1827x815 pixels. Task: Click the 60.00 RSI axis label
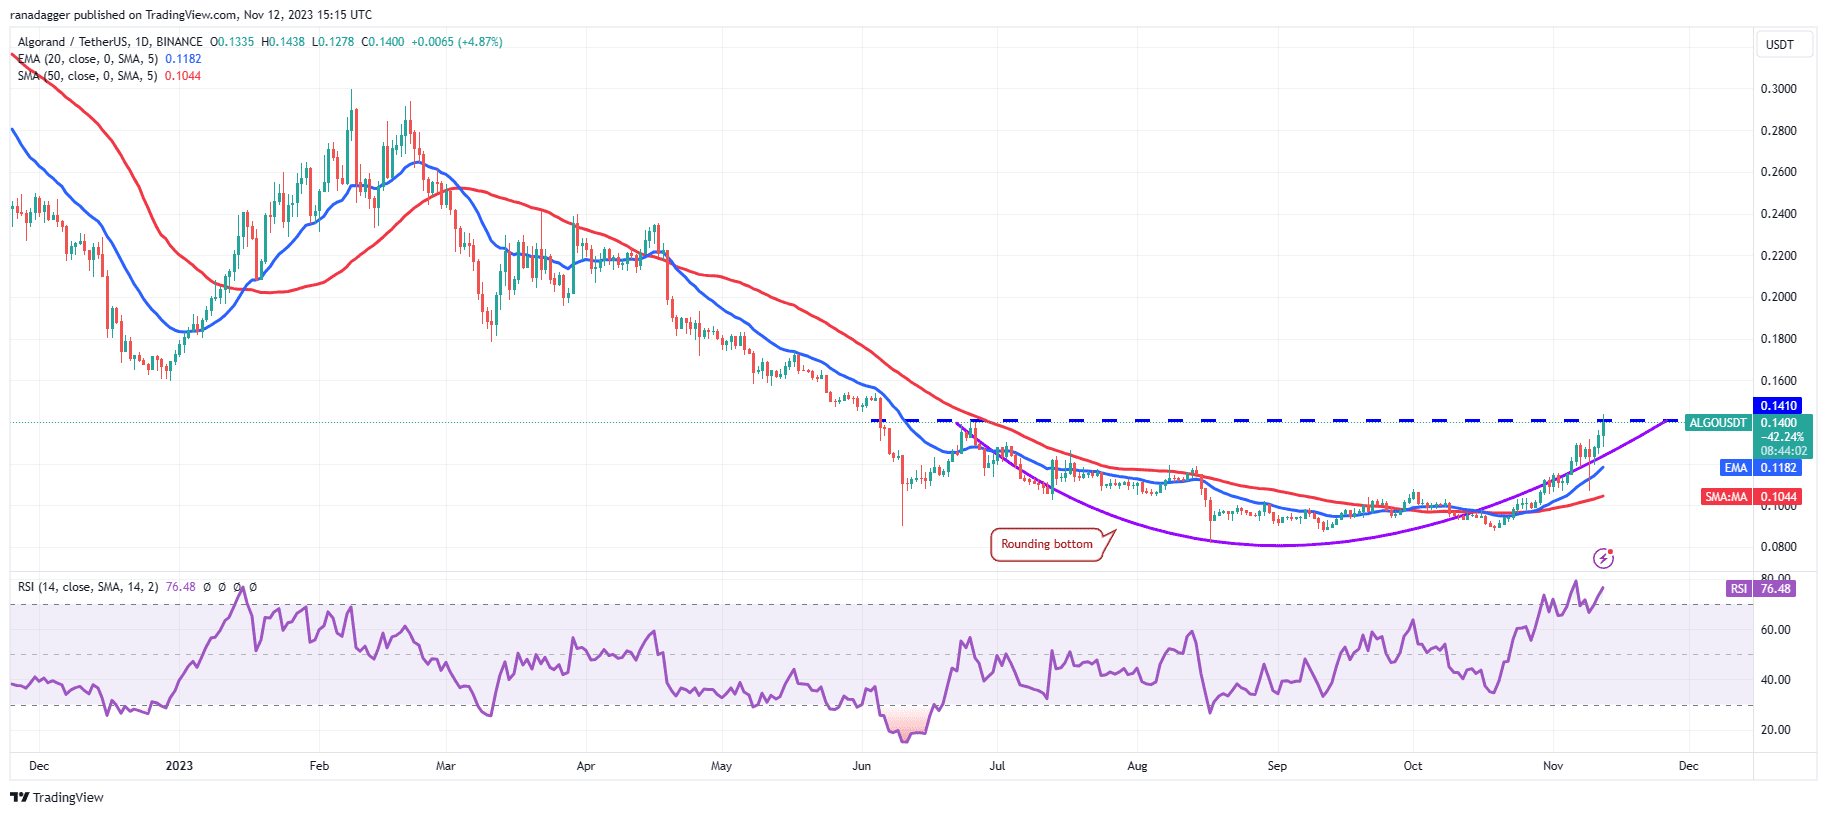[1775, 630]
